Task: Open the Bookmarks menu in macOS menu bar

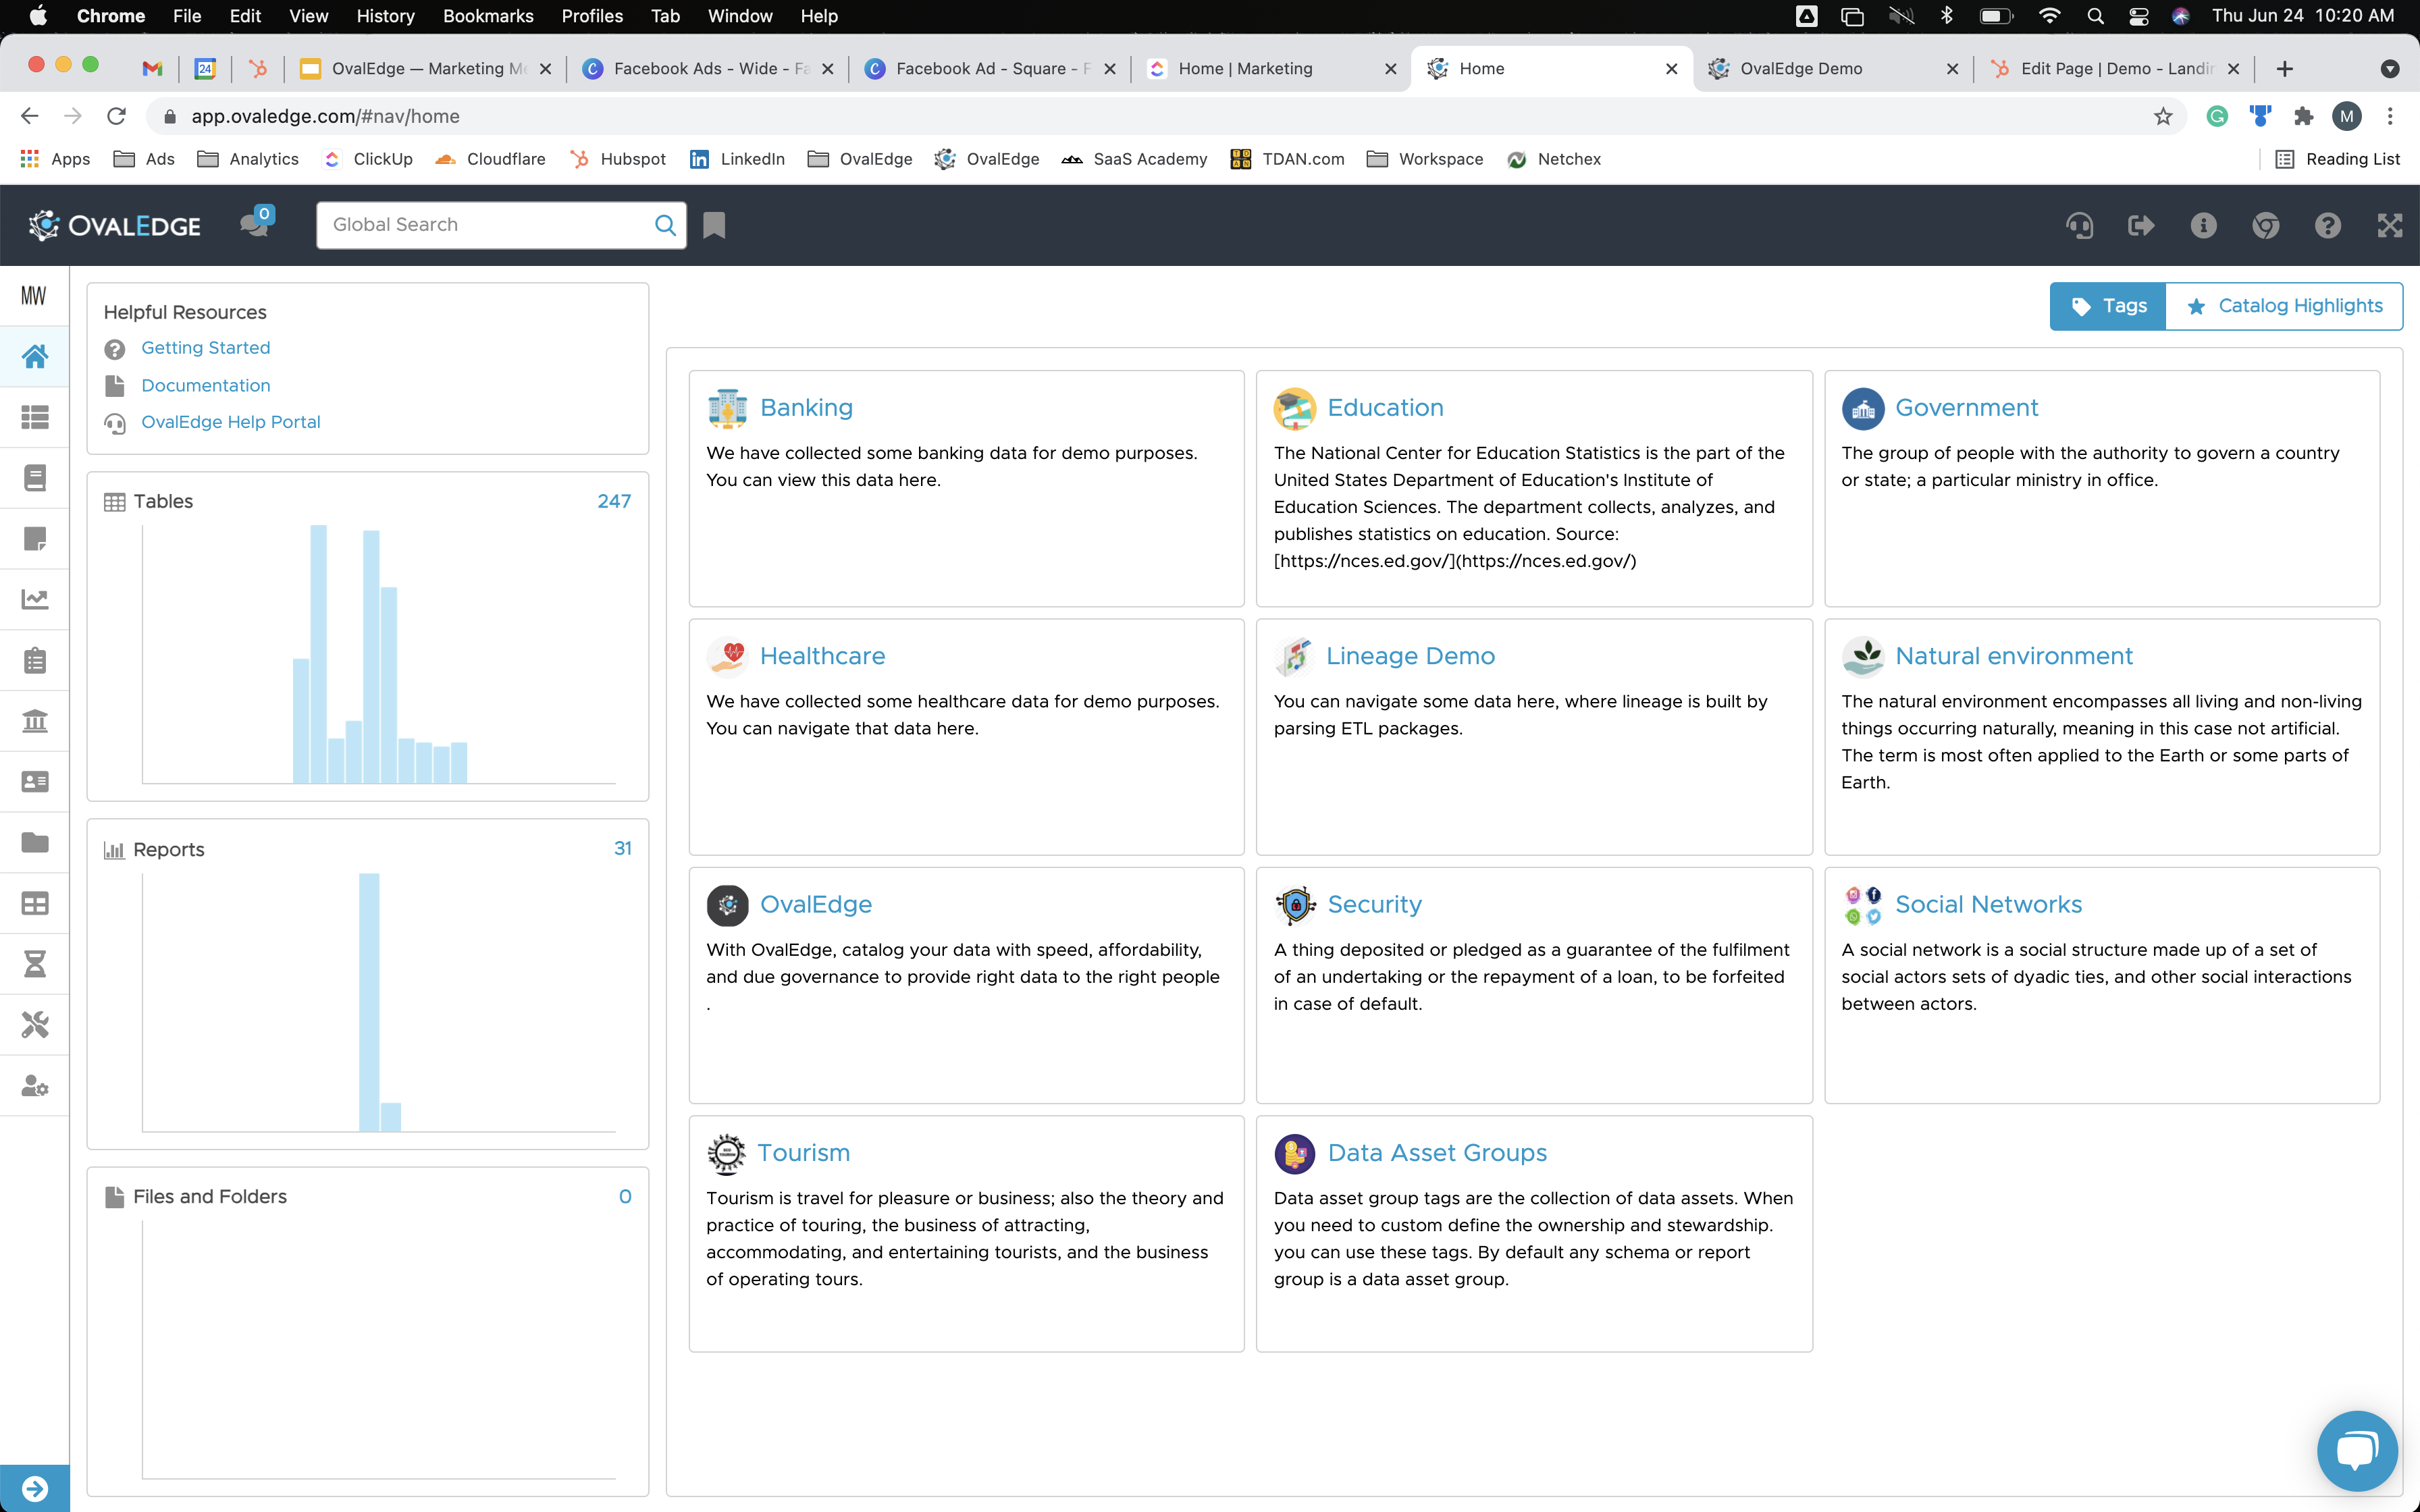Action: [488, 16]
